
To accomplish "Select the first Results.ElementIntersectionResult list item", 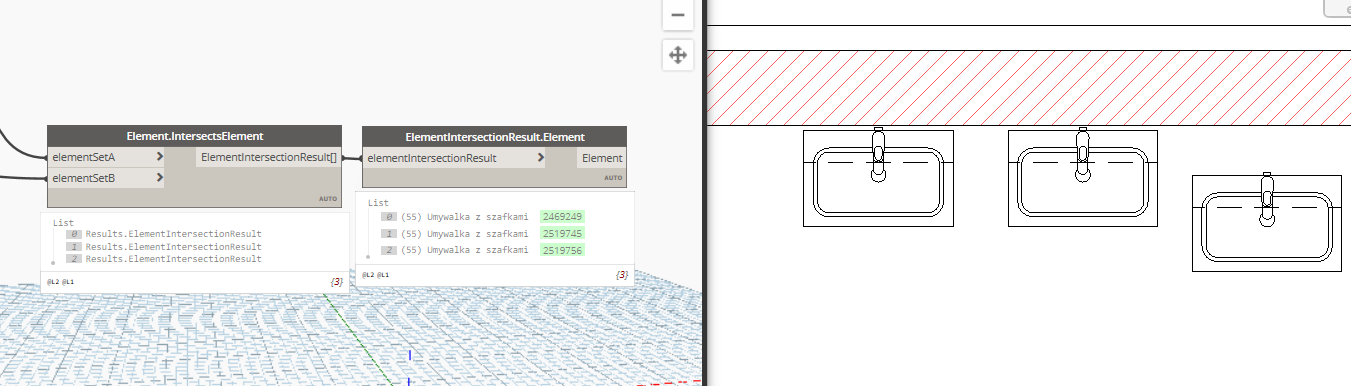I will click(173, 234).
